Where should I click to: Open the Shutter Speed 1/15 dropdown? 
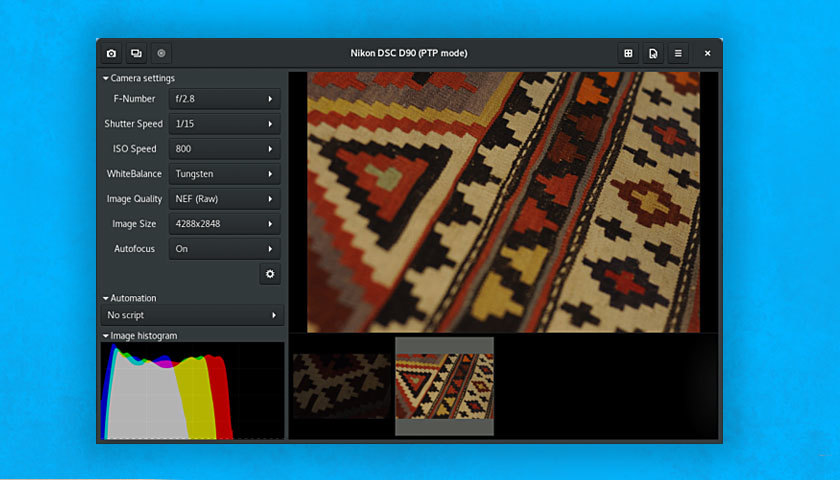click(224, 124)
